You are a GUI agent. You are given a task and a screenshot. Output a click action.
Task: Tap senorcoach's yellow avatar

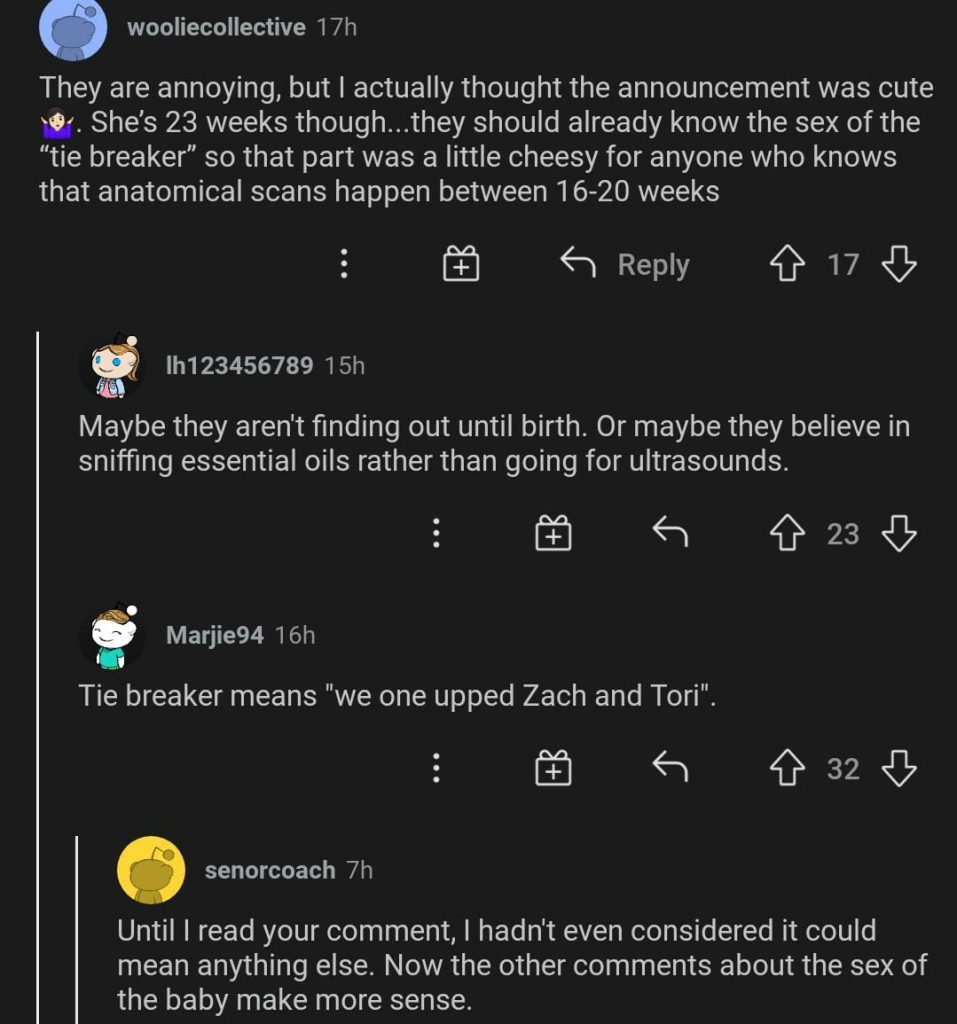click(x=151, y=870)
